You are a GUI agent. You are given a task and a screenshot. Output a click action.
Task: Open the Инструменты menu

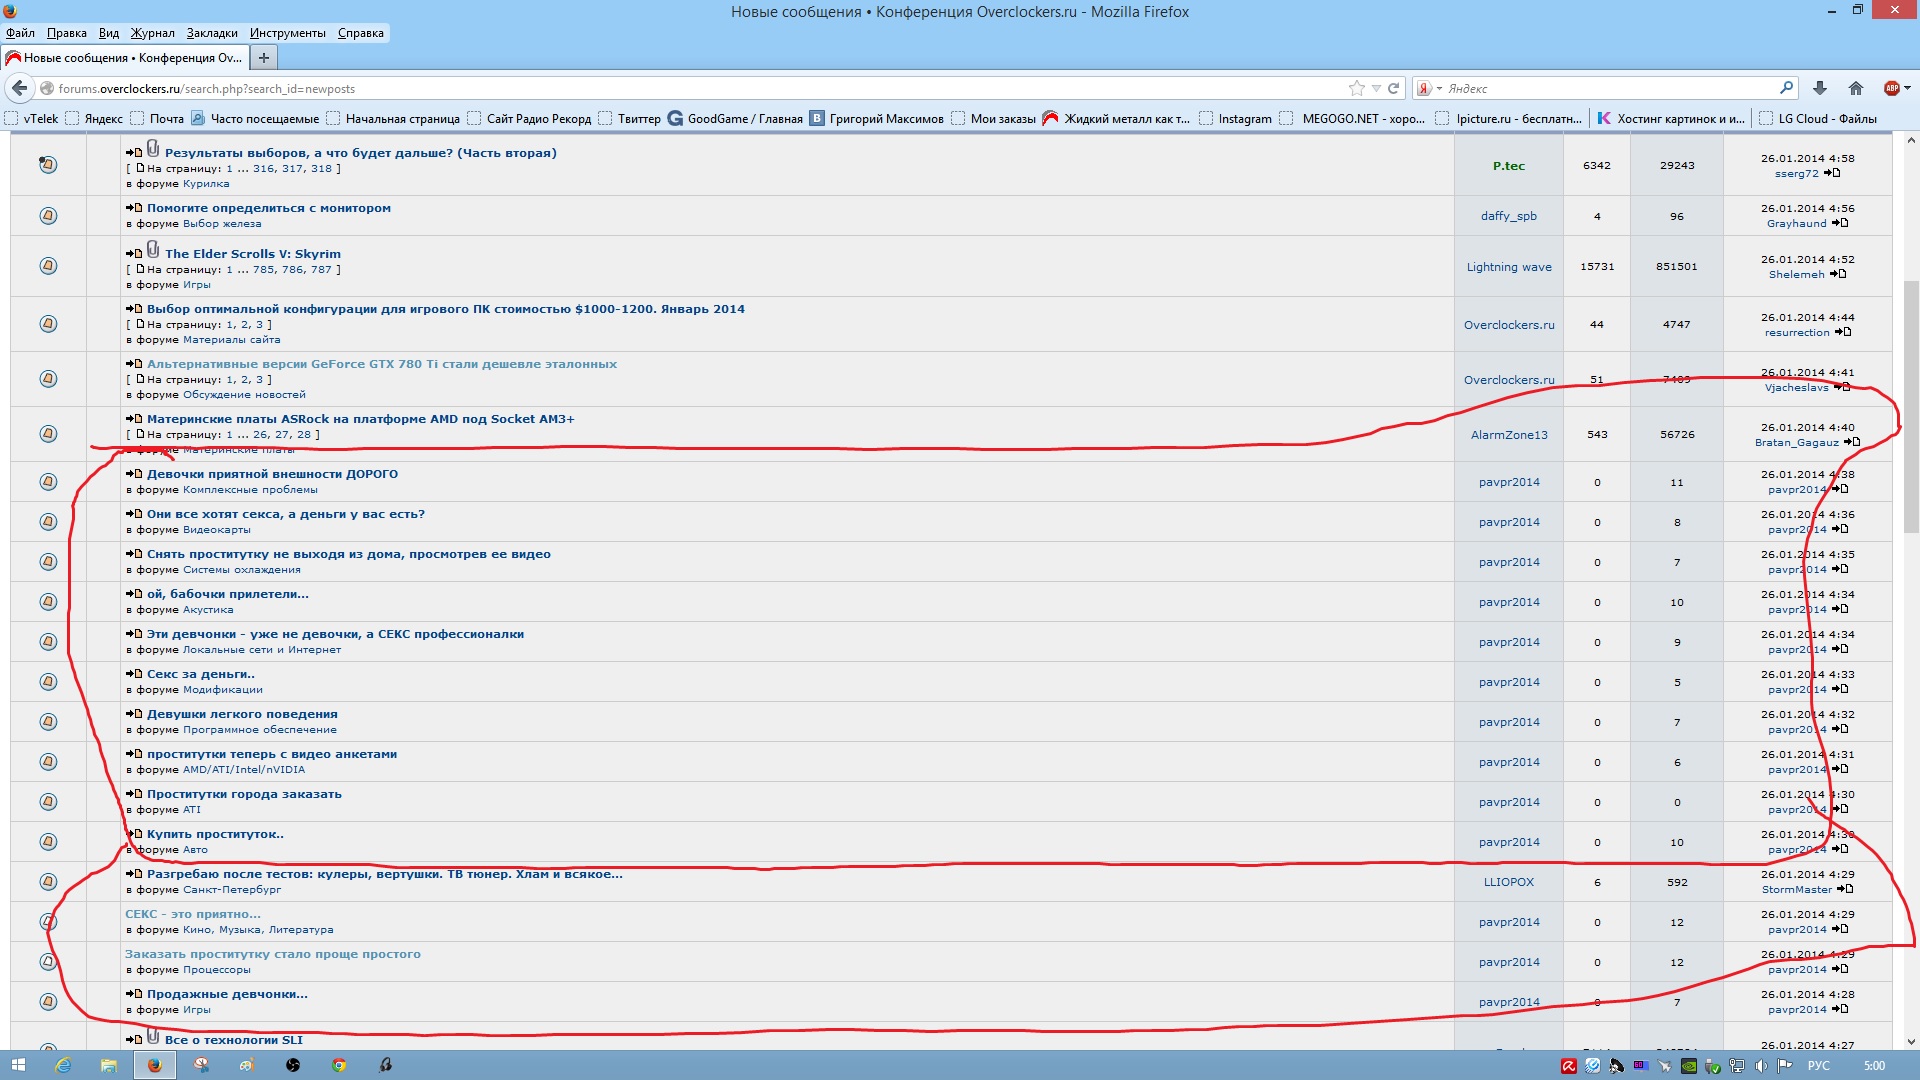pos(287,33)
